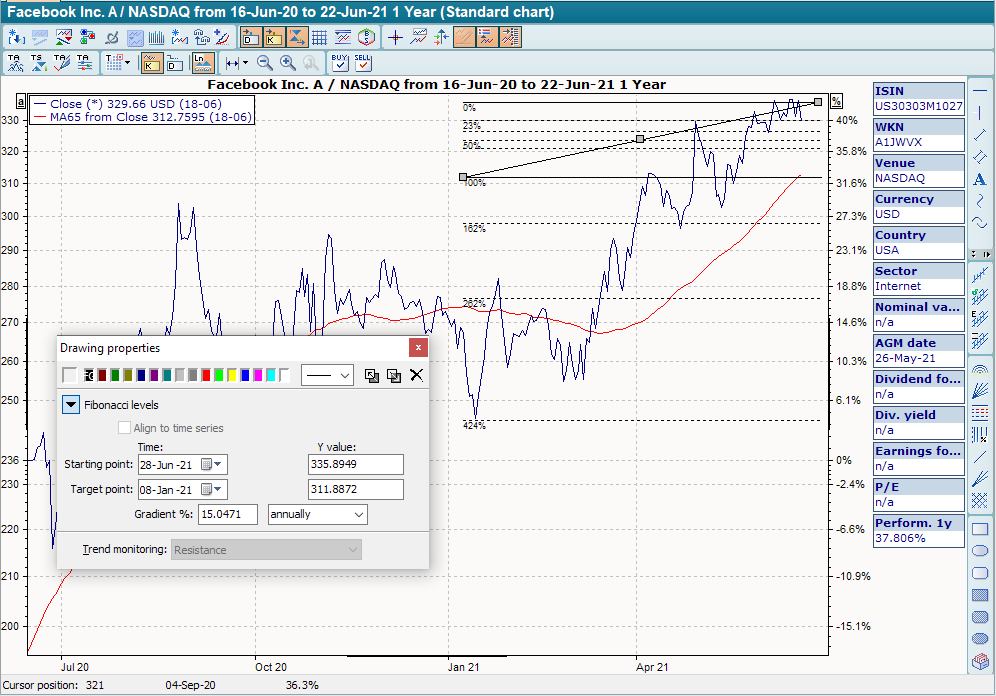Zoom out with the minus magnifier
Screen dimensions: 996x696
[x=265, y=63]
